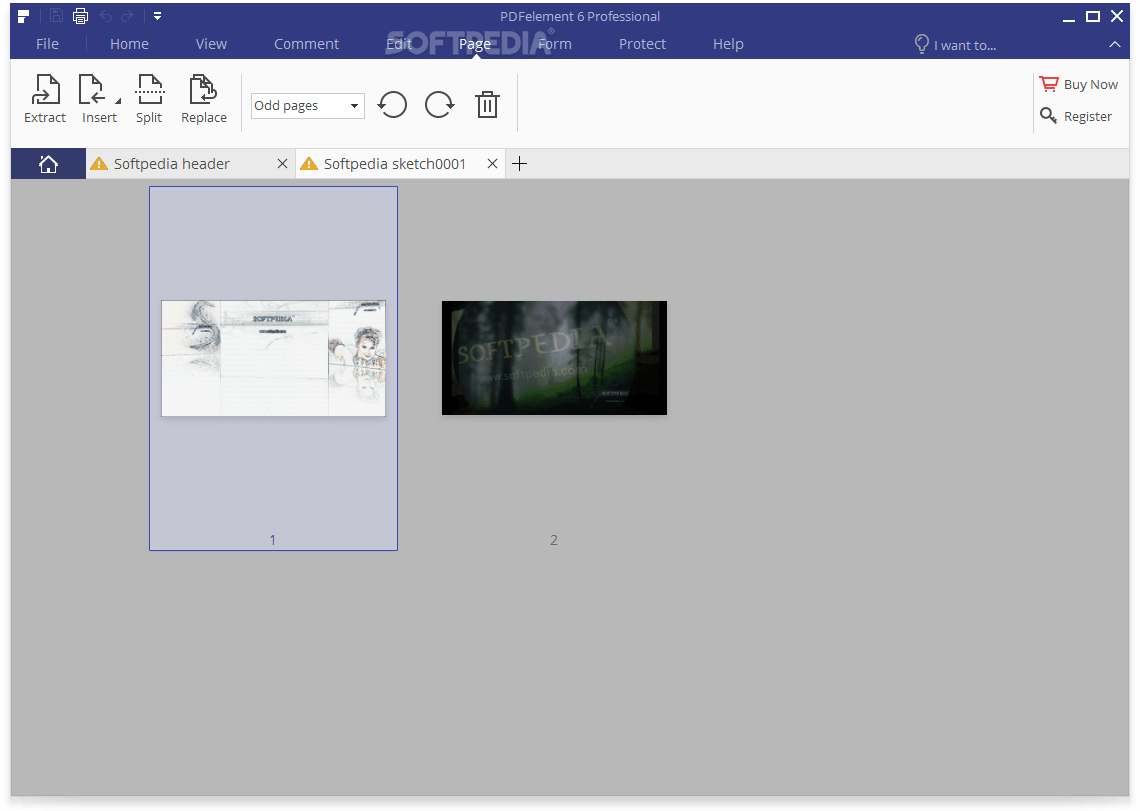Click the Save icon in quick access bar
Viewport: 1140px width, 811px height.
tap(56, 16)
